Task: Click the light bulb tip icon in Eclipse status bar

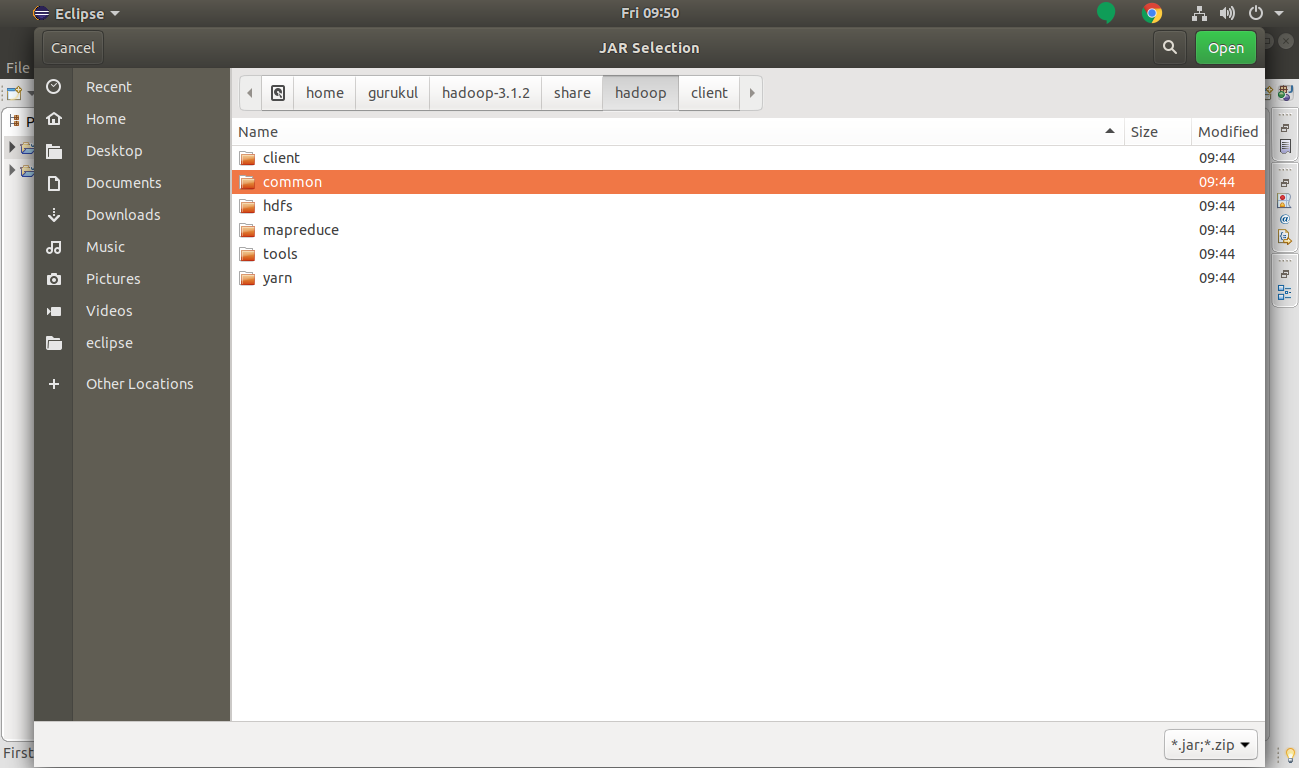Action: [1290, 754]
